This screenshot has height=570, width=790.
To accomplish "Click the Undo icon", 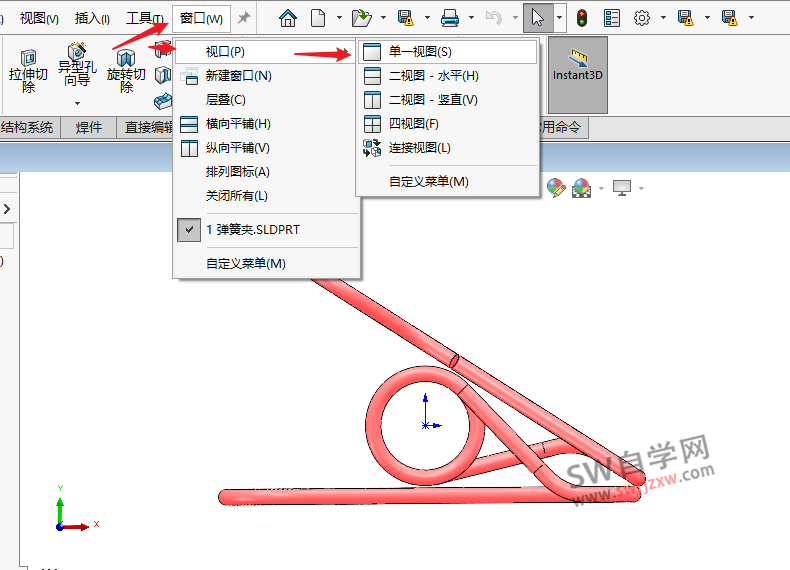I will [493, 18].
